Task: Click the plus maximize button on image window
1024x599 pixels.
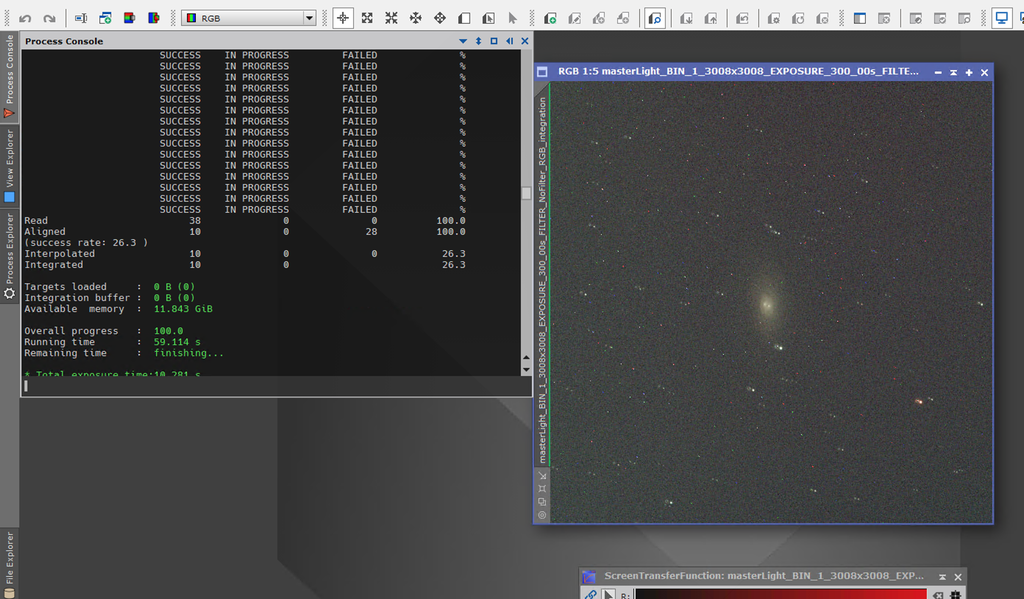Action: pyautogui.click(x=969, y=73)
